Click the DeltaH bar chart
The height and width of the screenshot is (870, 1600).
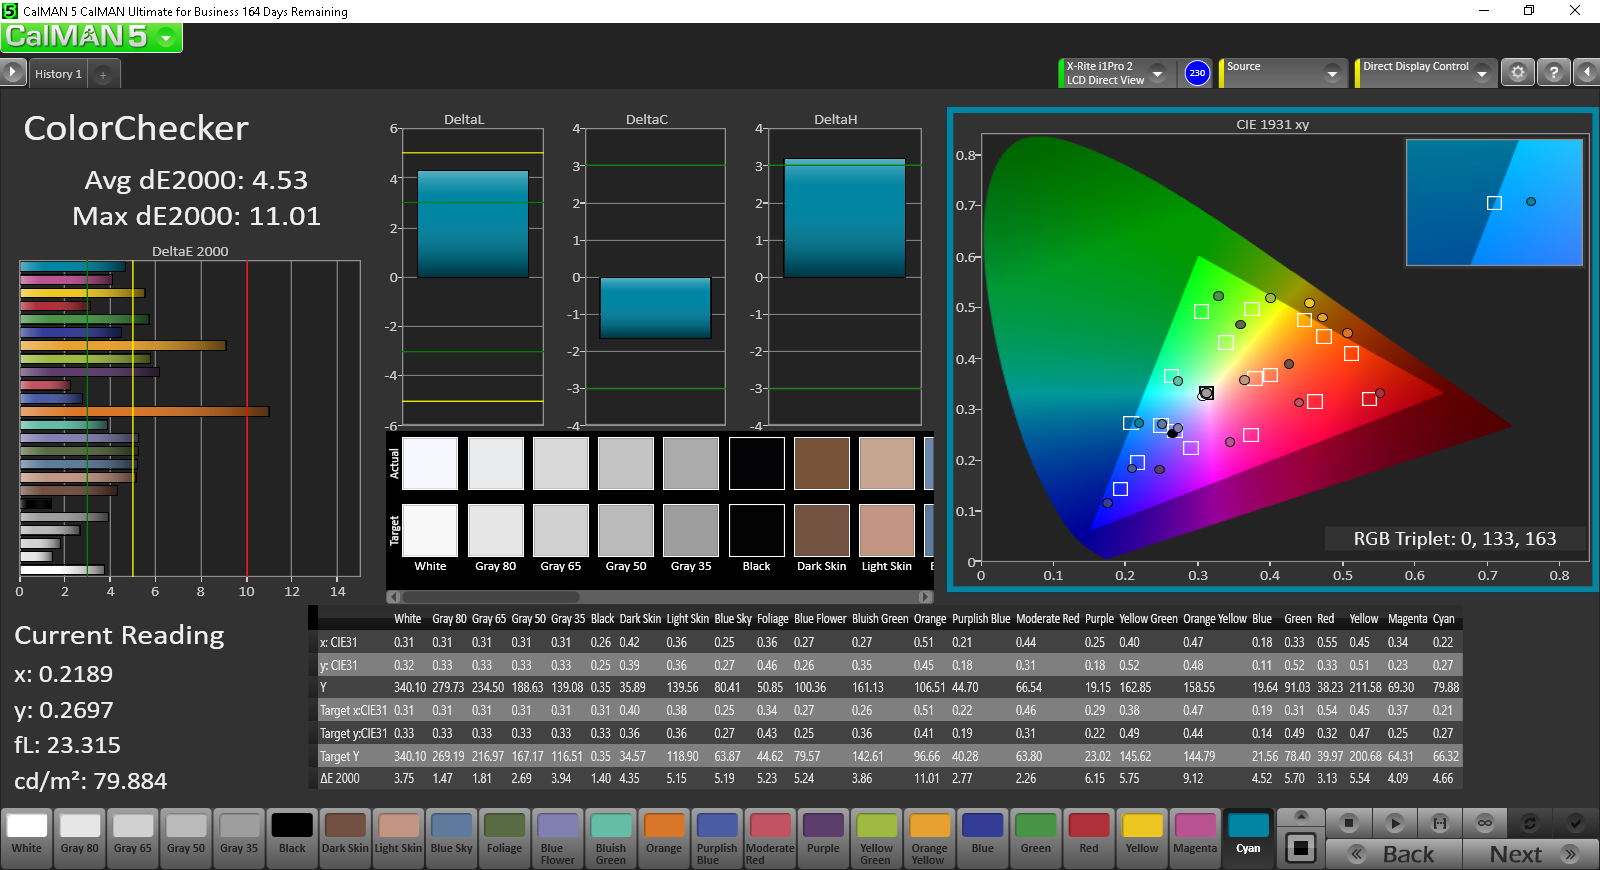pyautogui.click(x=844, y=277)
